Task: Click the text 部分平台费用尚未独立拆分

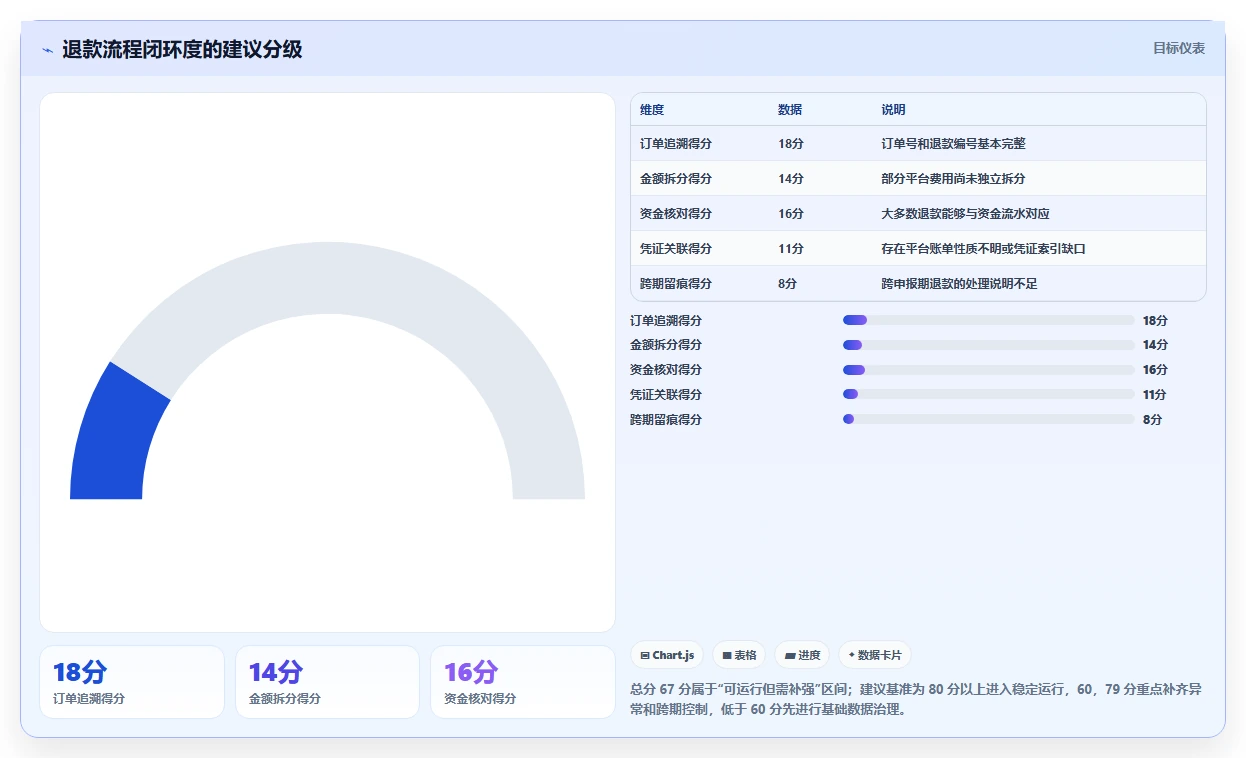Action: point(953,179)
